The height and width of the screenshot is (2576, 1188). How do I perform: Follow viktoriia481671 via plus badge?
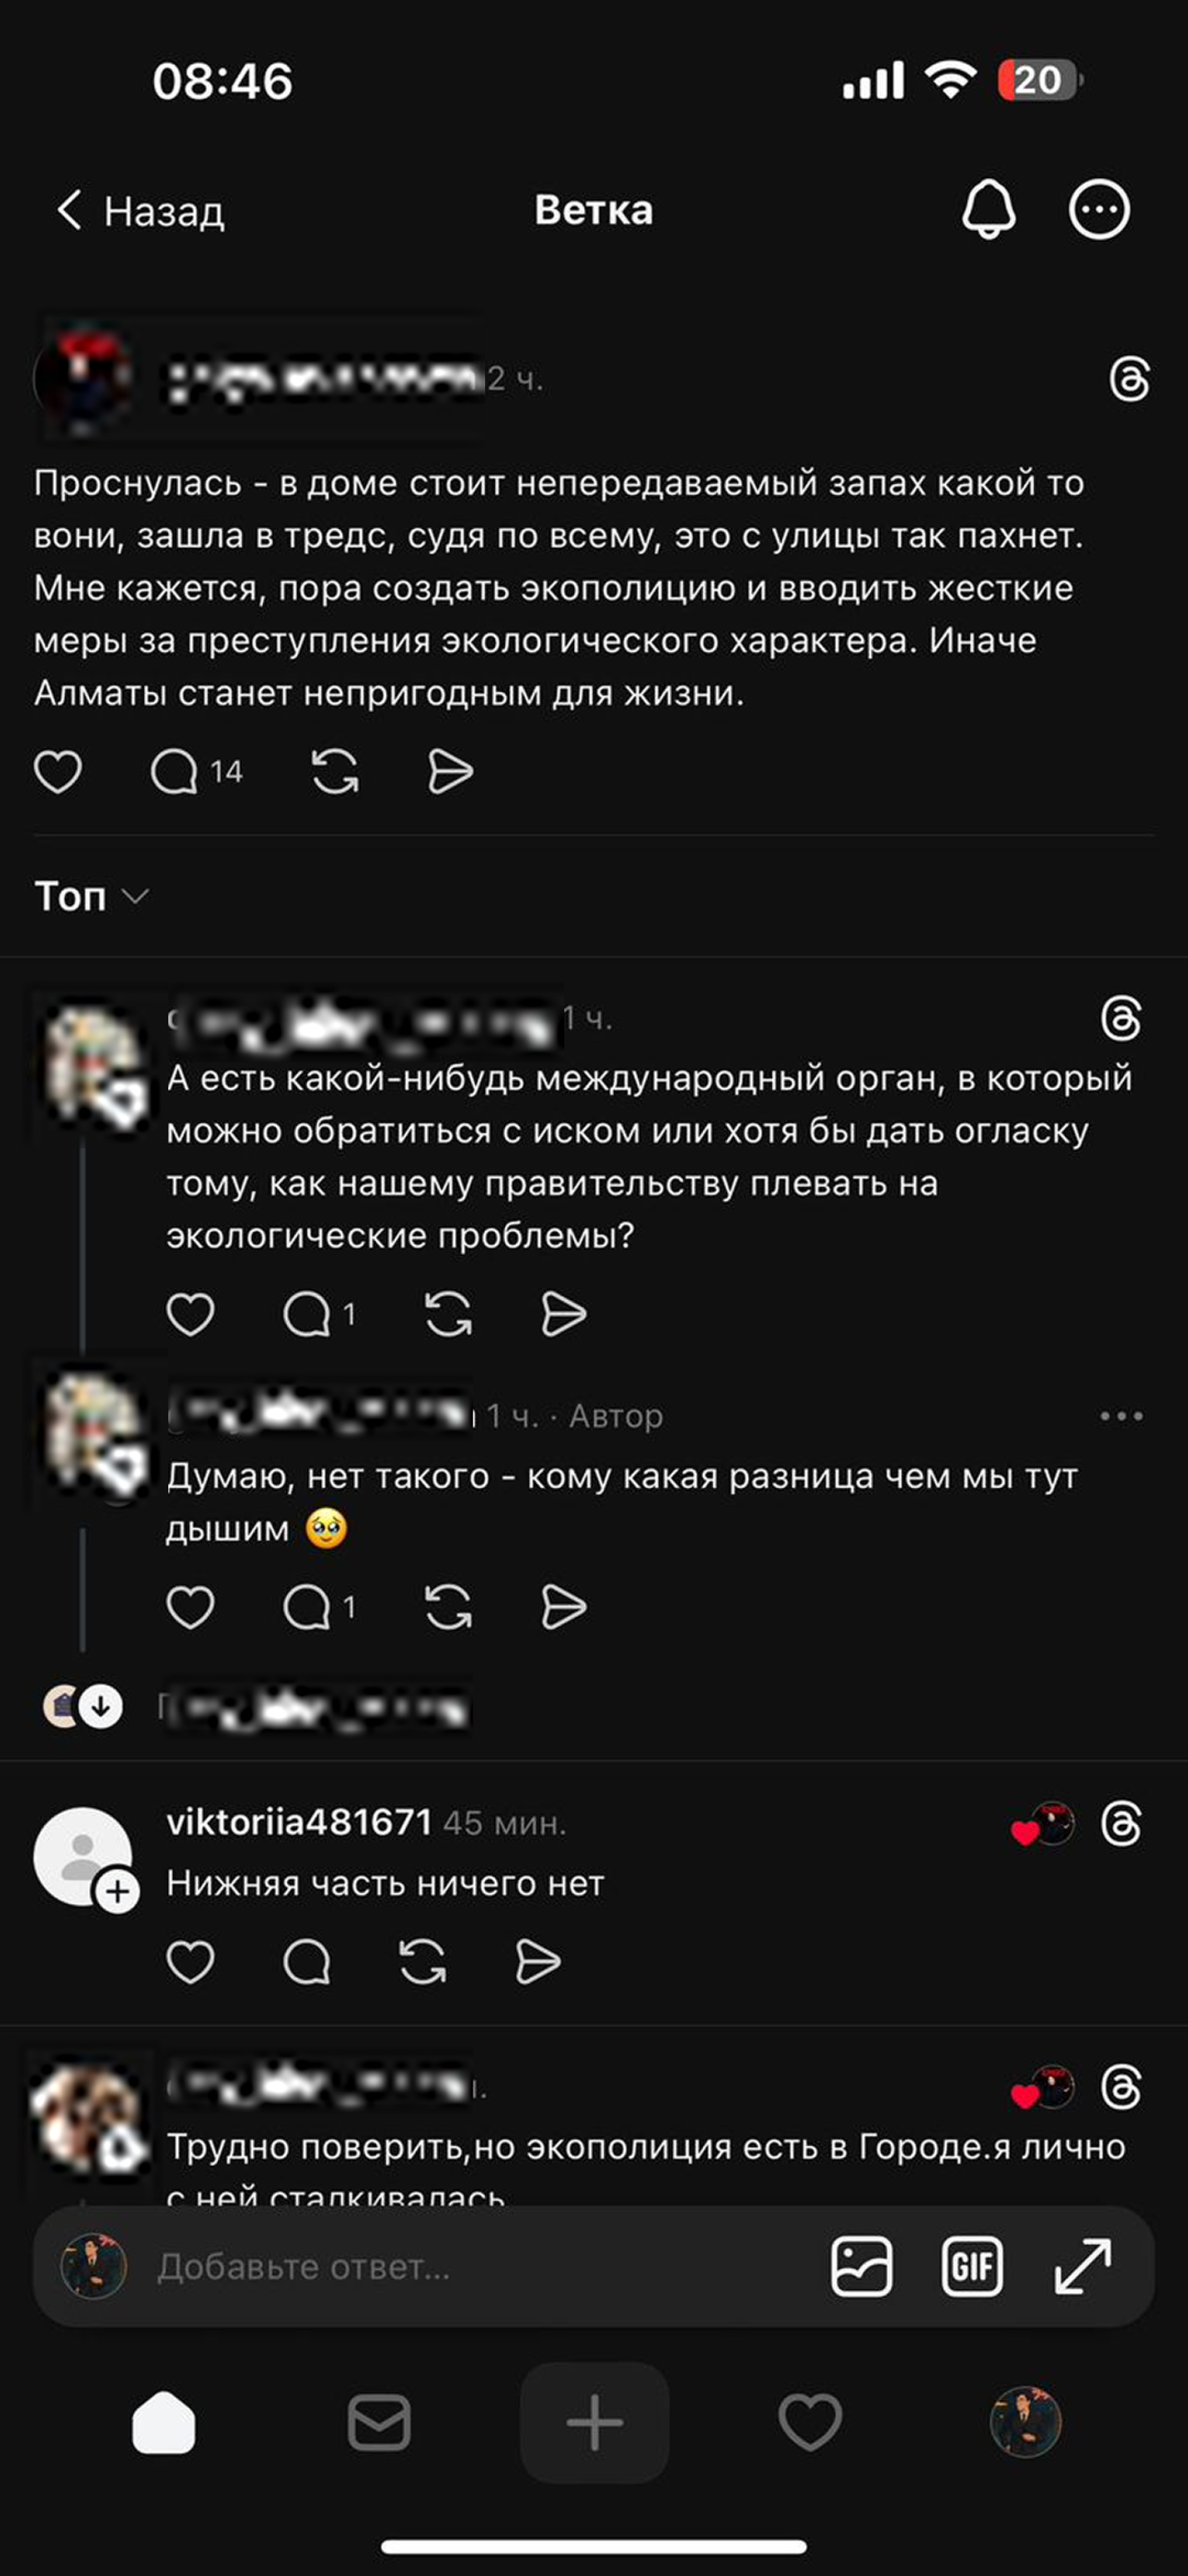tap(118, 1891)
